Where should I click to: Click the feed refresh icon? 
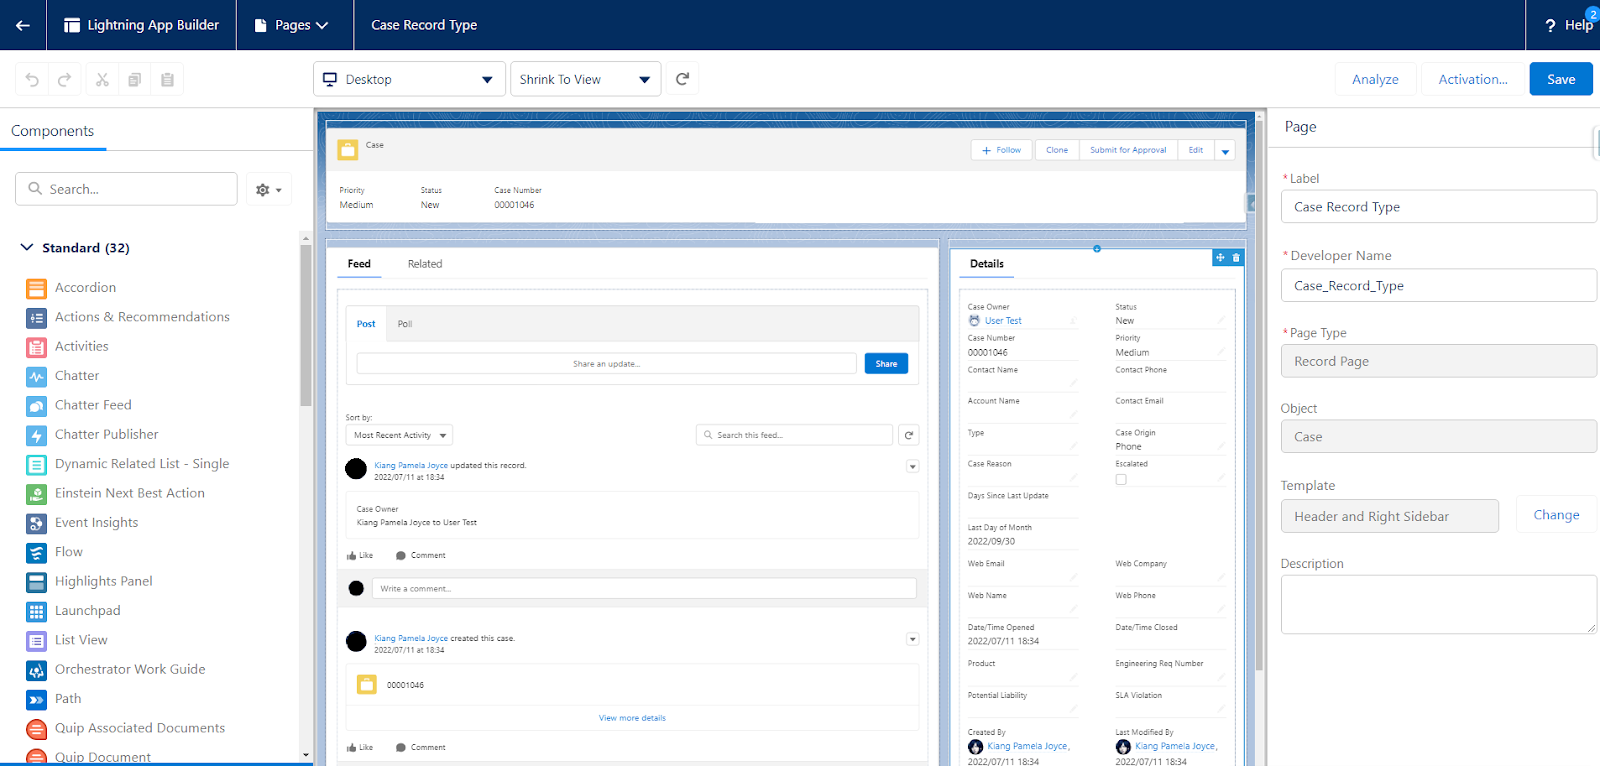coord(908,435)
